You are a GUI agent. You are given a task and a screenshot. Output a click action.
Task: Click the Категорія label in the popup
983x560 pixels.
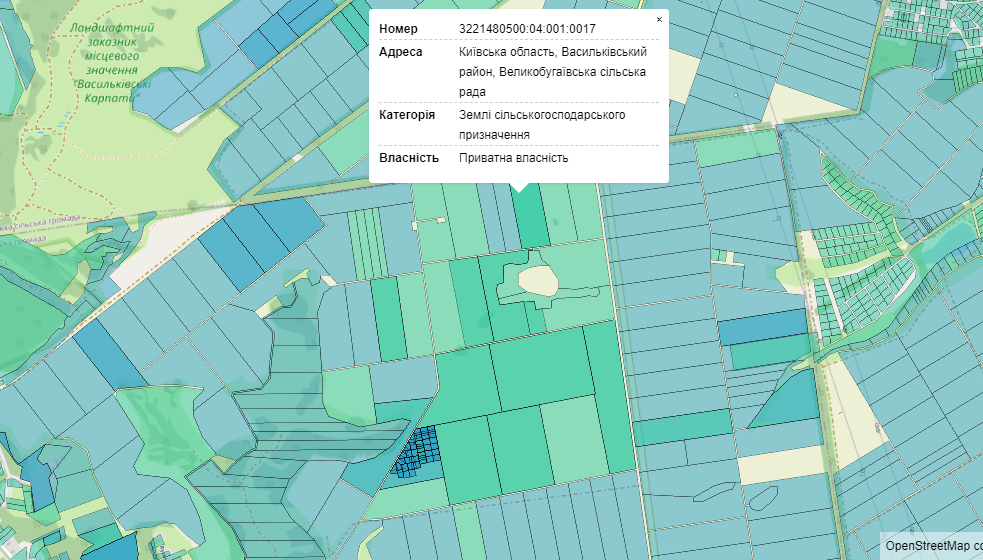pos(407,115)
